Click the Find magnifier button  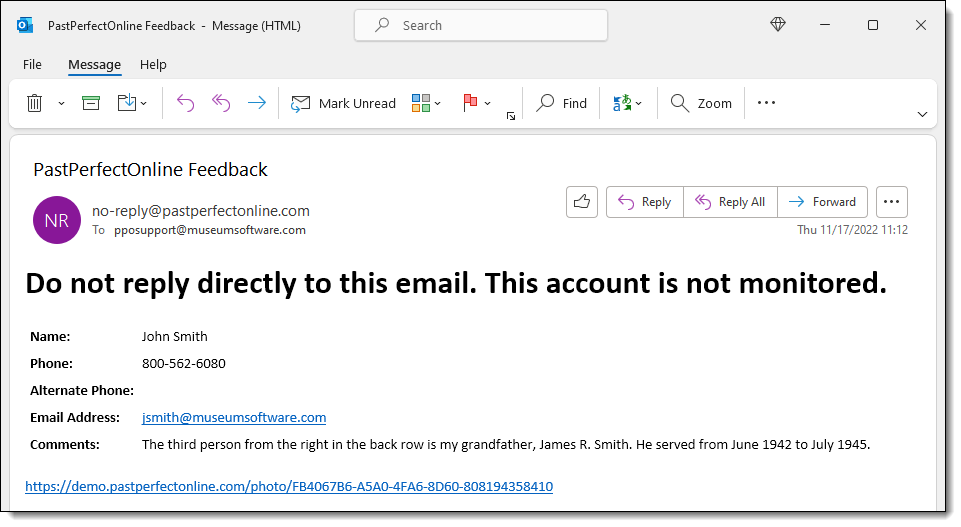(562, 103)
